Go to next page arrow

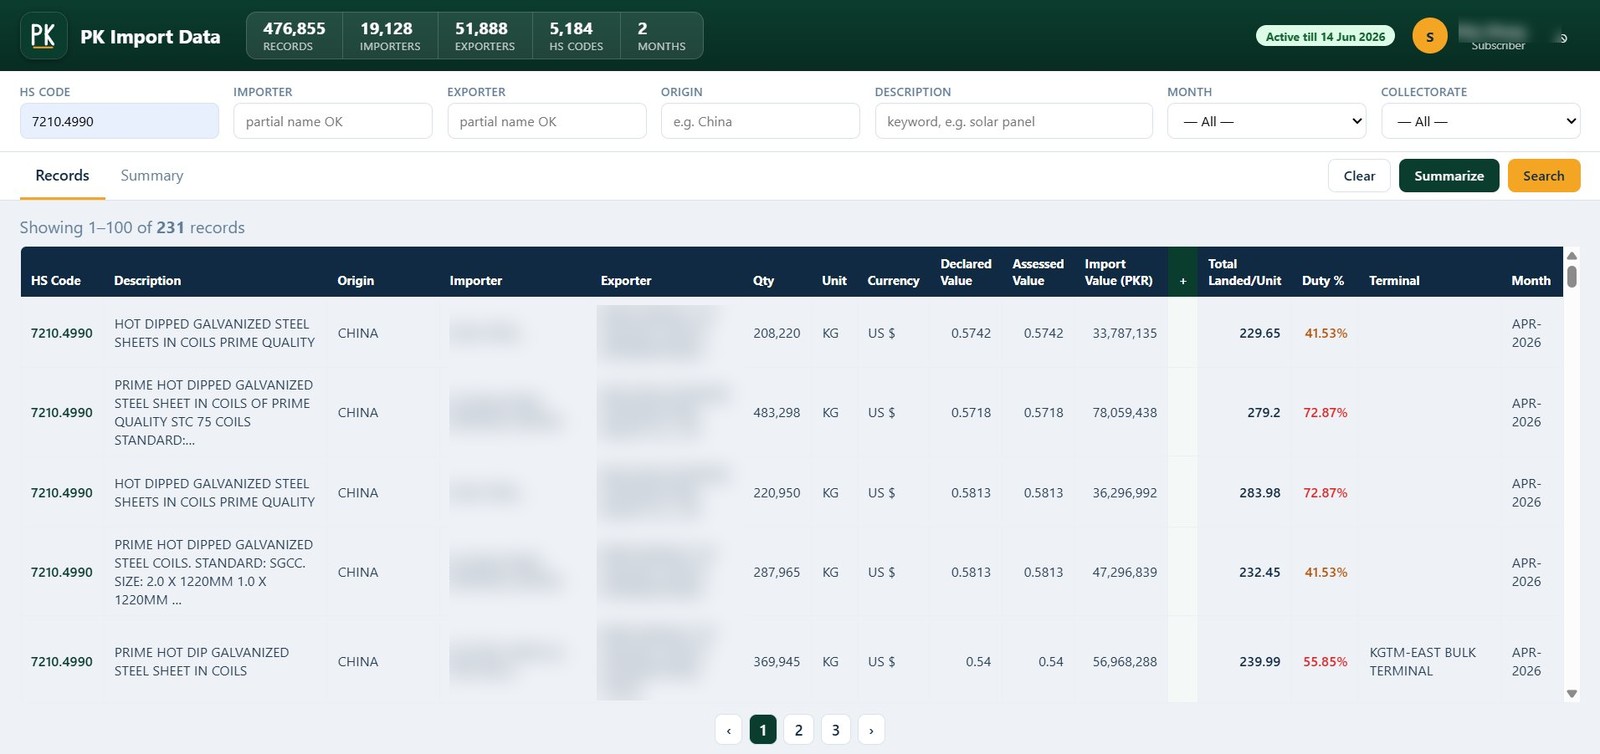871,730
